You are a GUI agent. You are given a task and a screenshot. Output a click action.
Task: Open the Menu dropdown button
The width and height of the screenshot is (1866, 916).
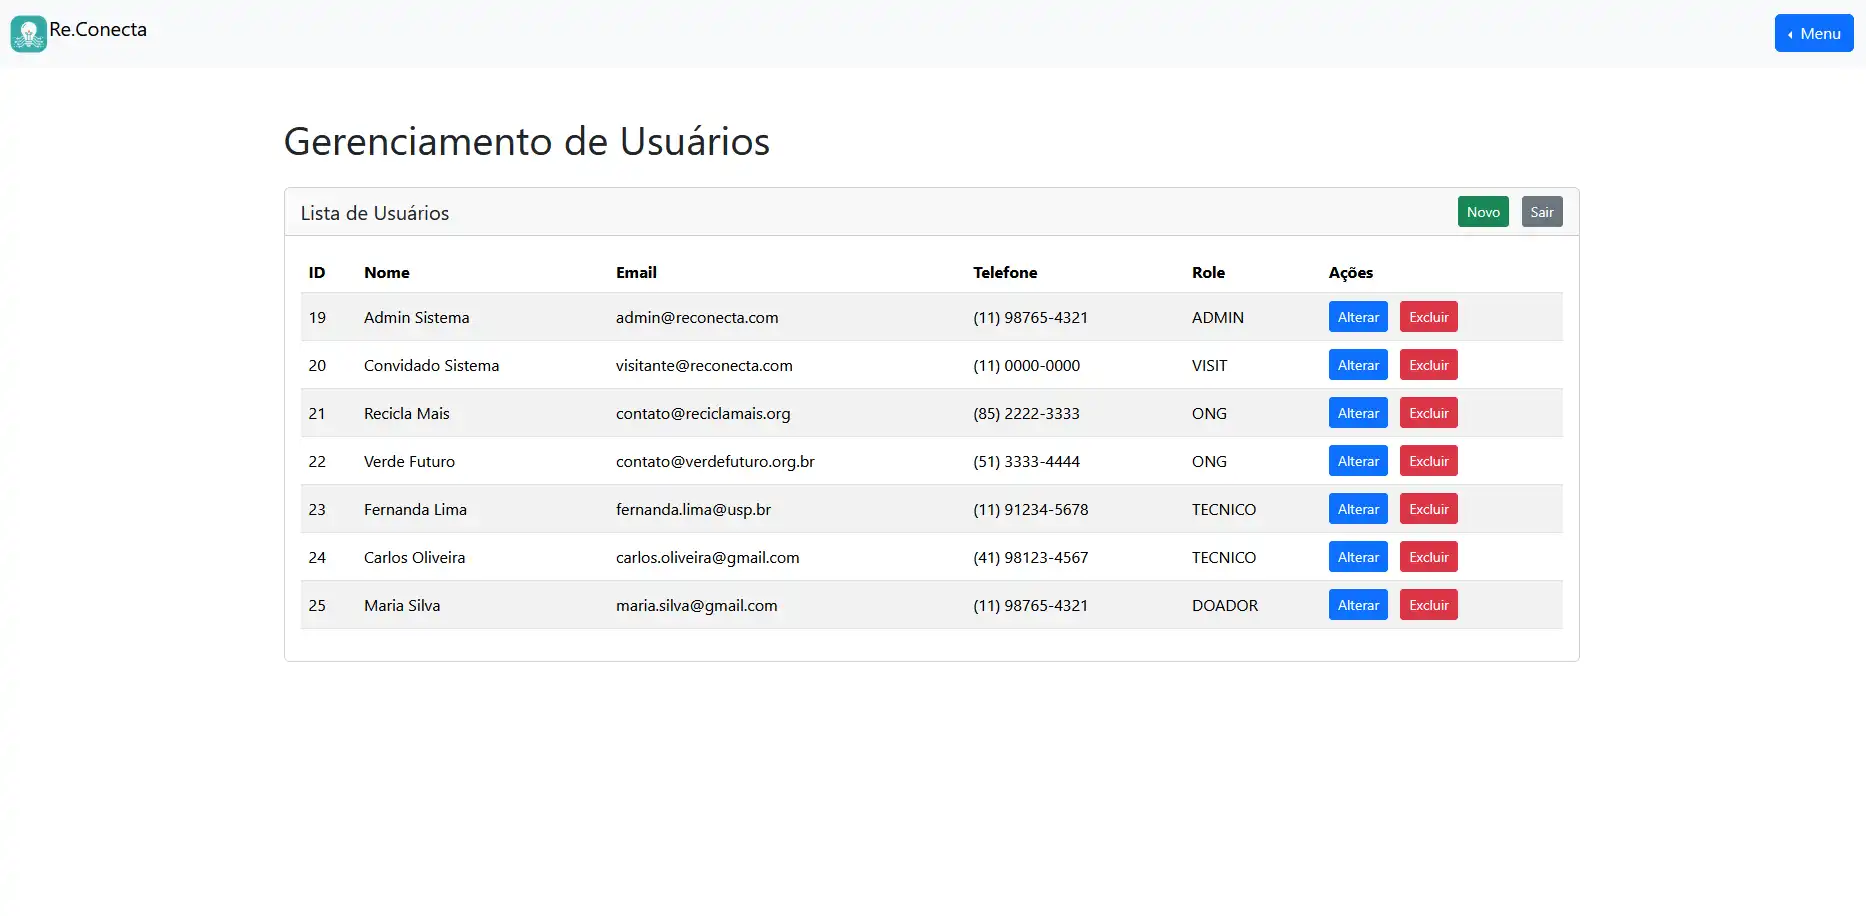1813,33
